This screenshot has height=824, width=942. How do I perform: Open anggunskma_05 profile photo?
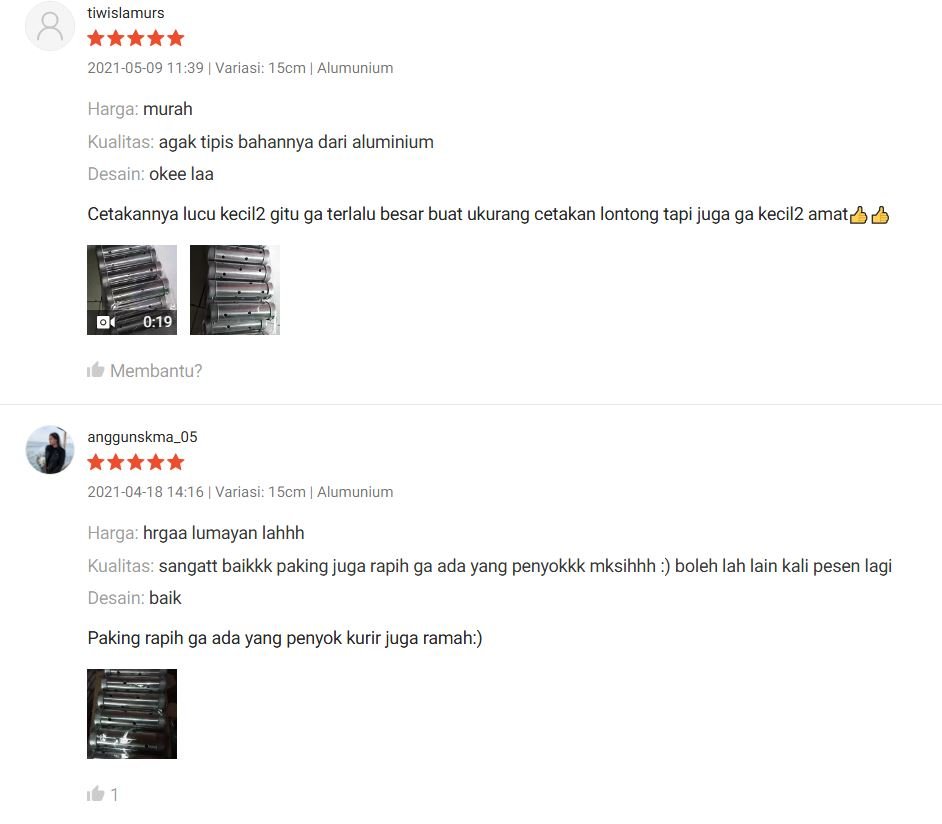pyautogui.click(x=50, y=450)
